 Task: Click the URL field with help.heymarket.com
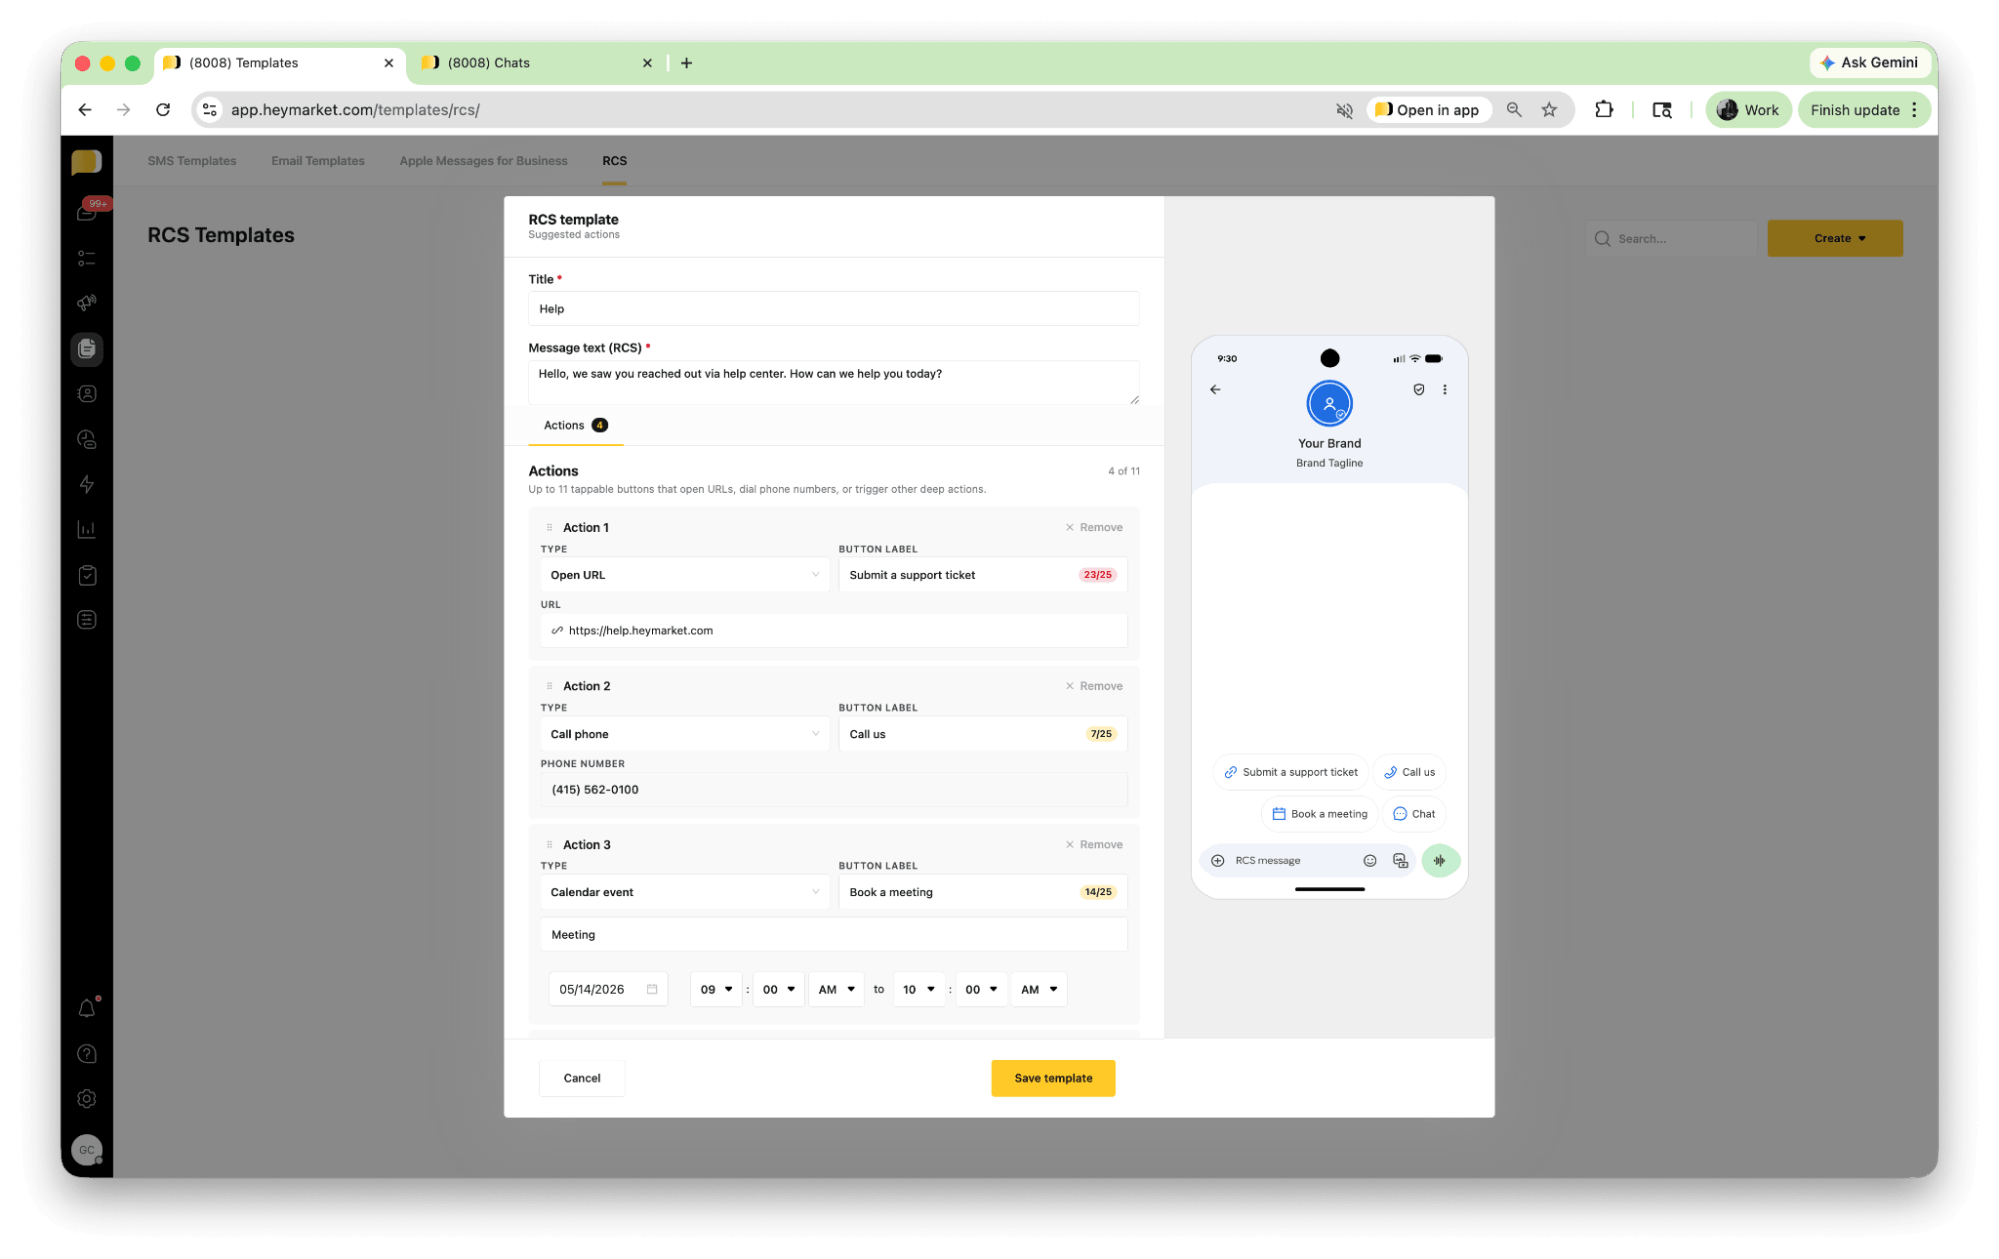(x=834, y=631)
